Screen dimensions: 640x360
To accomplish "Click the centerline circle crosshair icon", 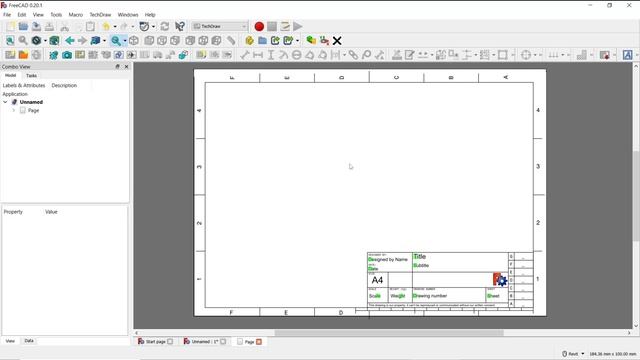I will (526, 55).
